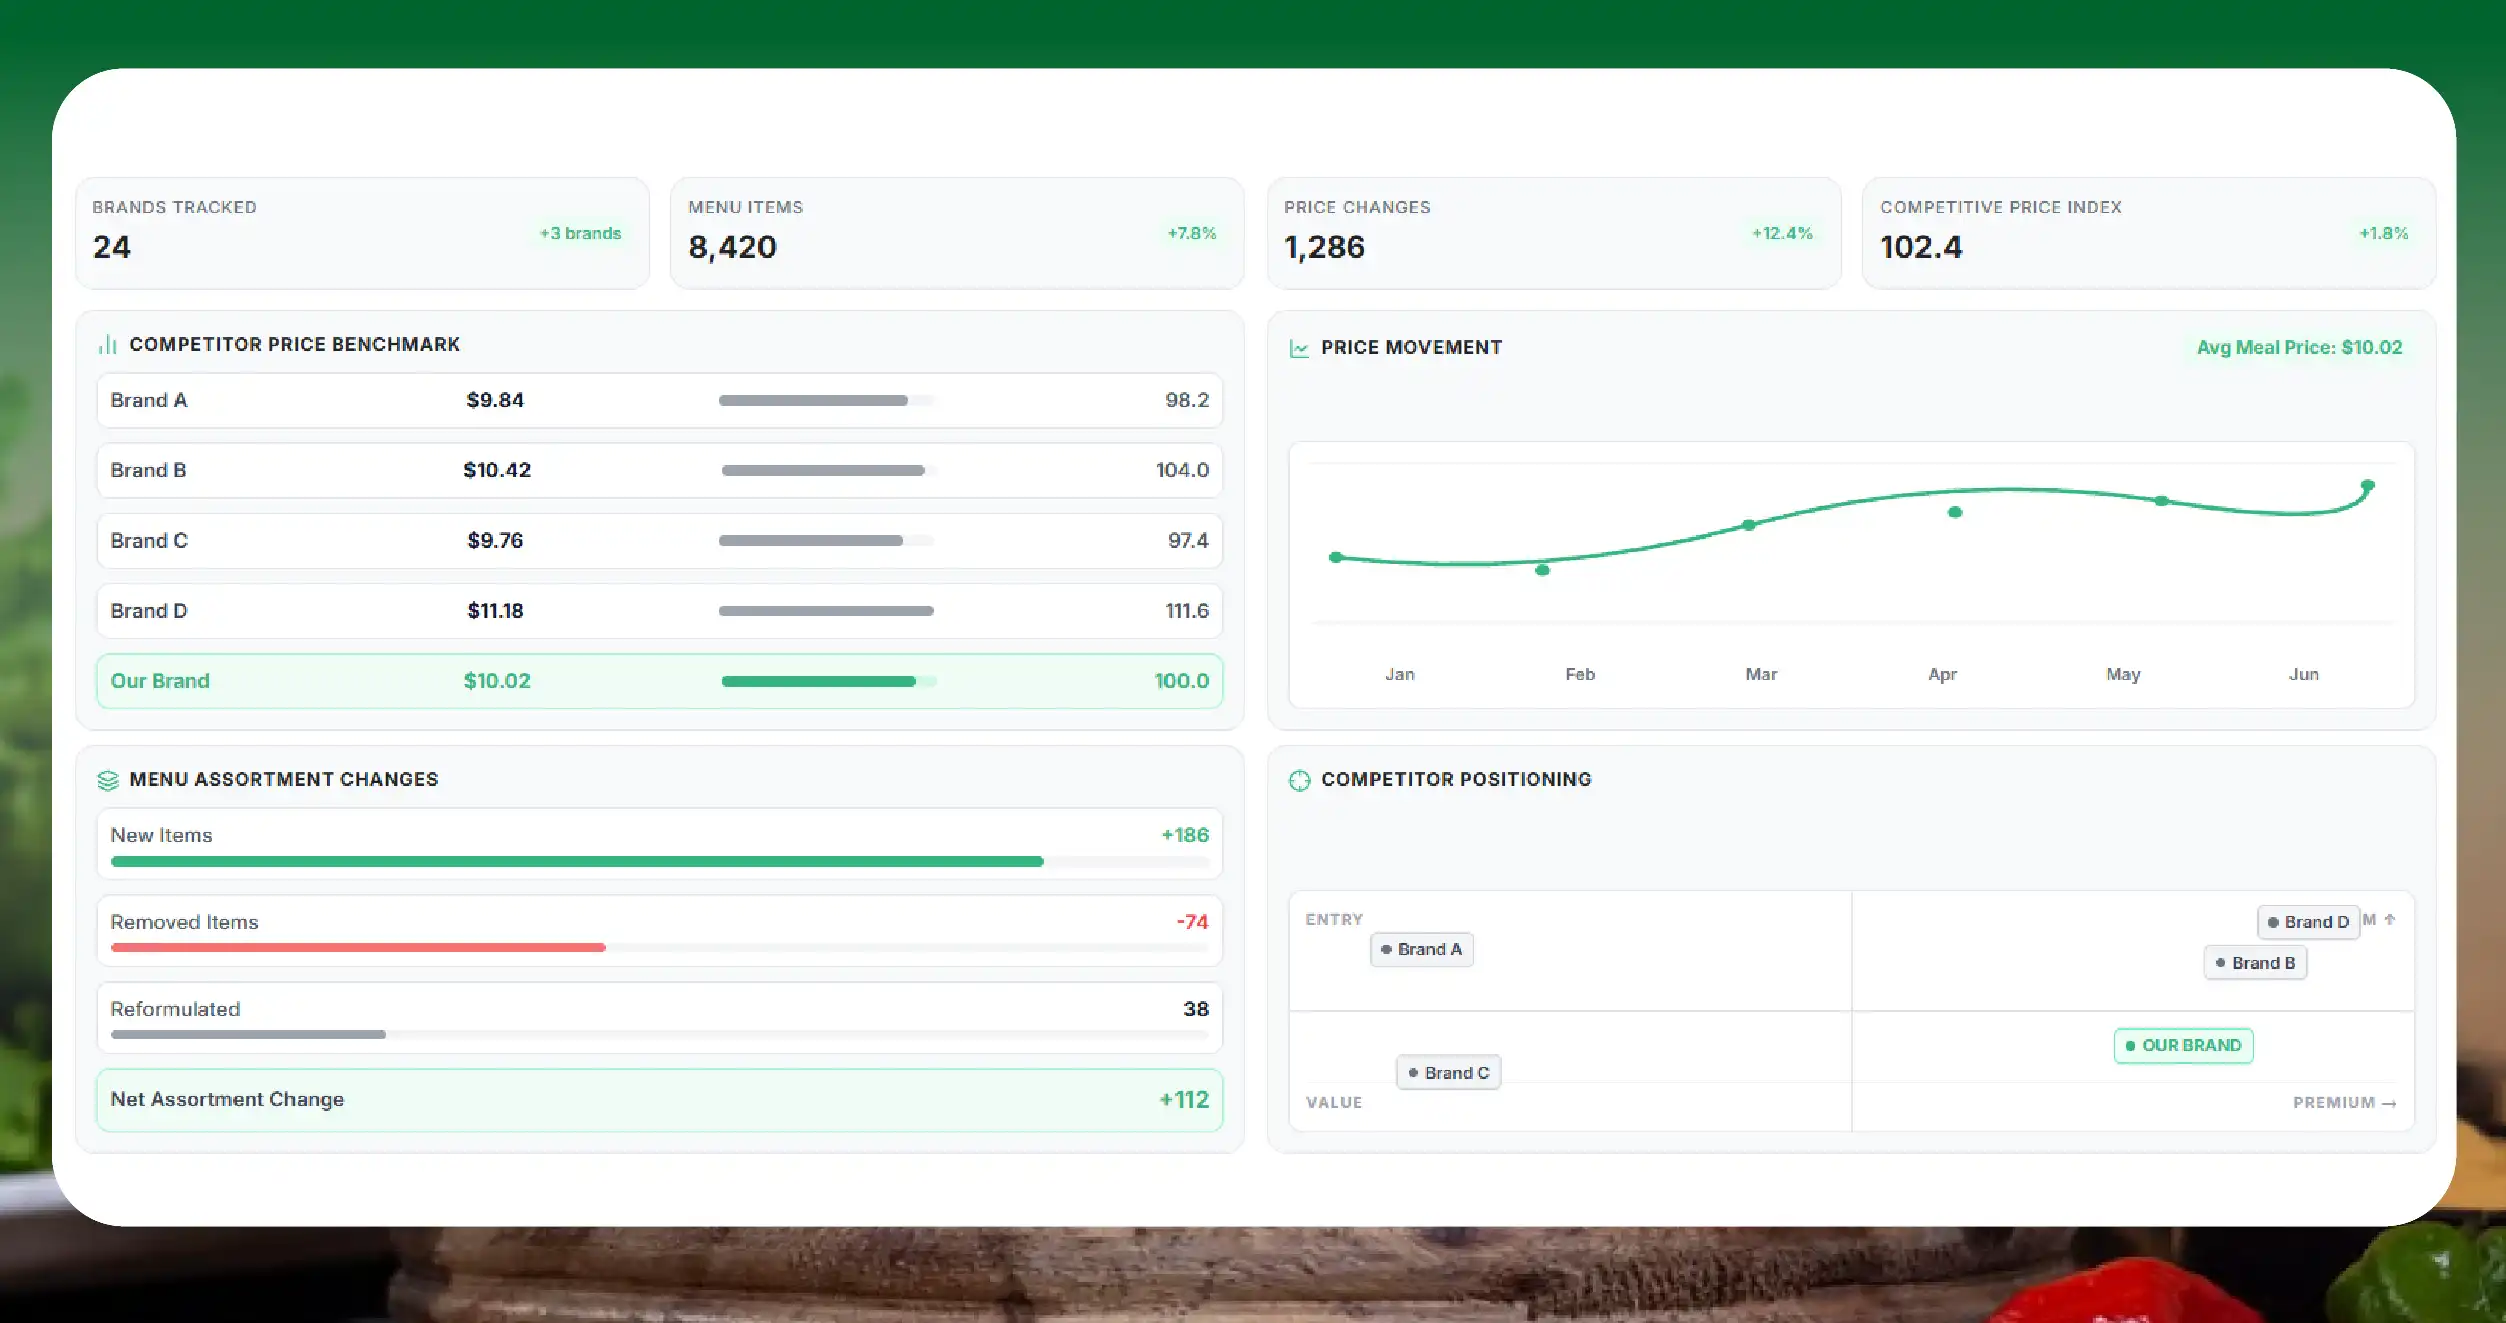Screen dimensions: 2506x1323
Task: Click the Jan data point on chart
Action: 1336,557
